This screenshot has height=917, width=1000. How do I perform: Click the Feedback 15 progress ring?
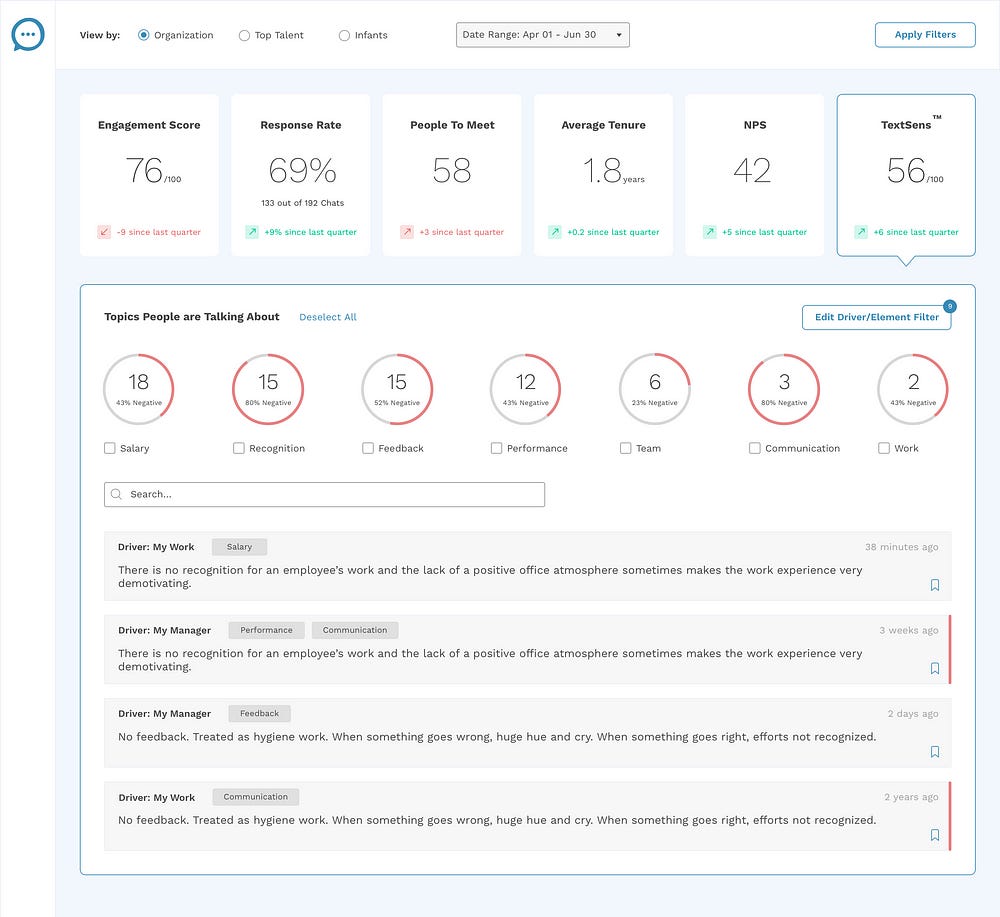click(397, 390)
